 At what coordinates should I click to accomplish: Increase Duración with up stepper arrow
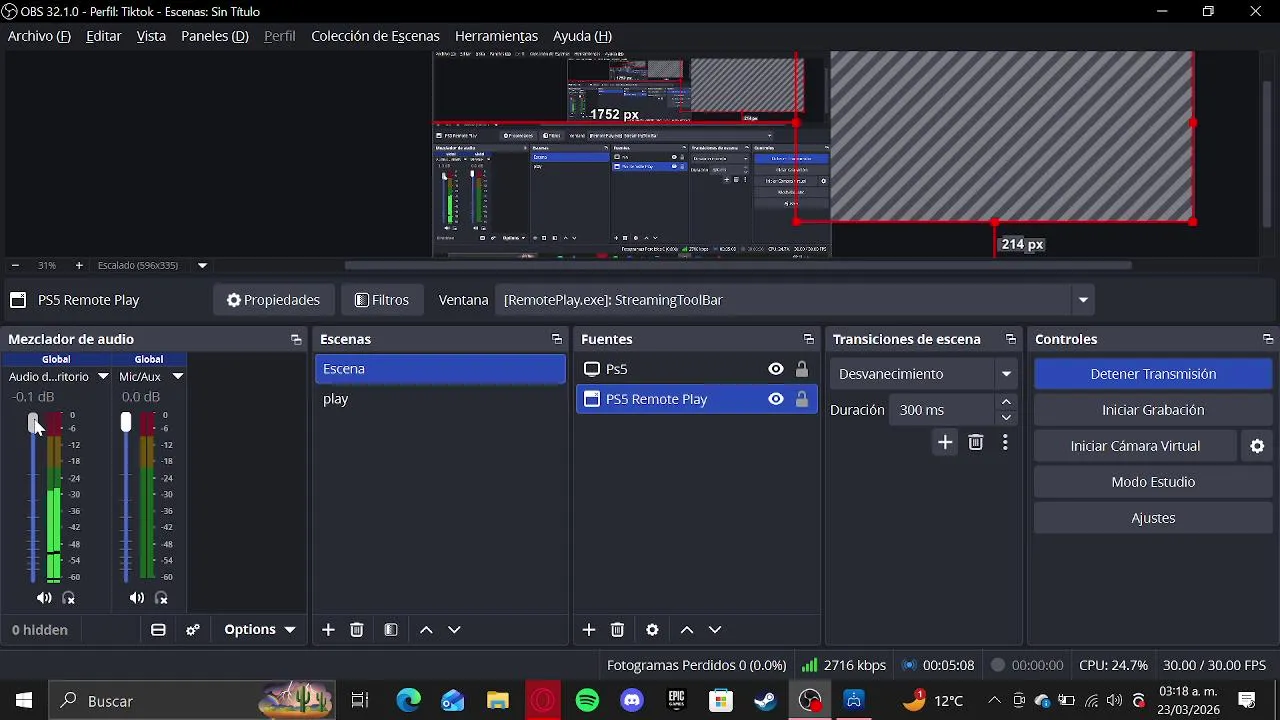click(x=1006, y=402)
